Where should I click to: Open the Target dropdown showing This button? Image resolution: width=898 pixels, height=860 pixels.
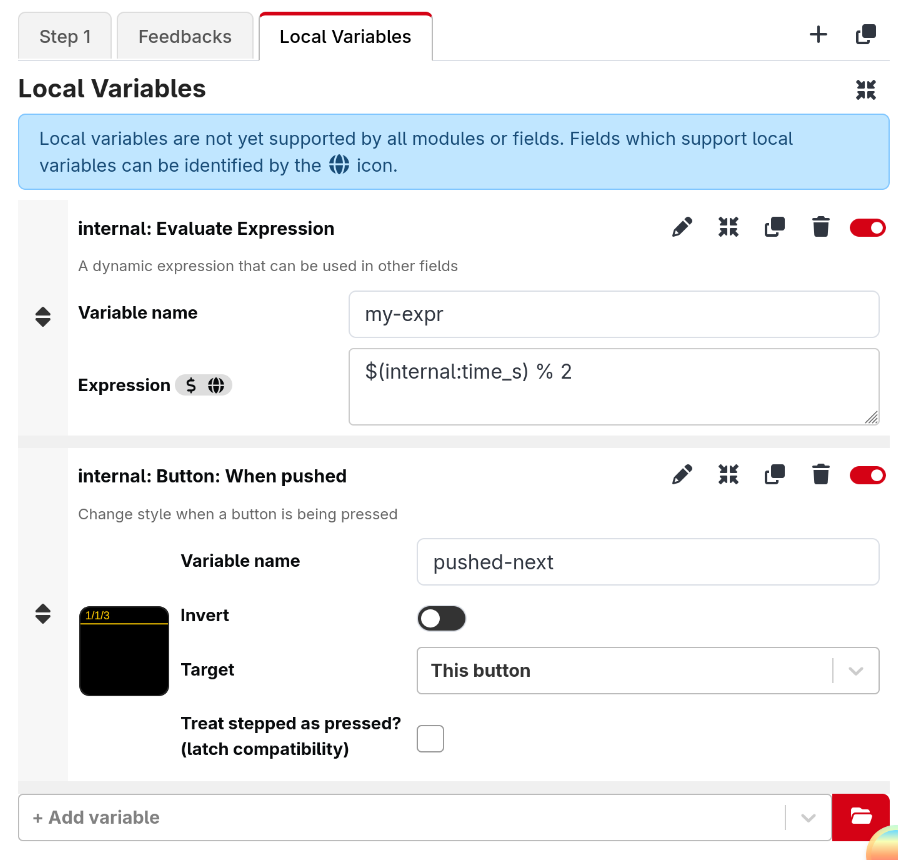pyautogui.click(x=648, y=670)
